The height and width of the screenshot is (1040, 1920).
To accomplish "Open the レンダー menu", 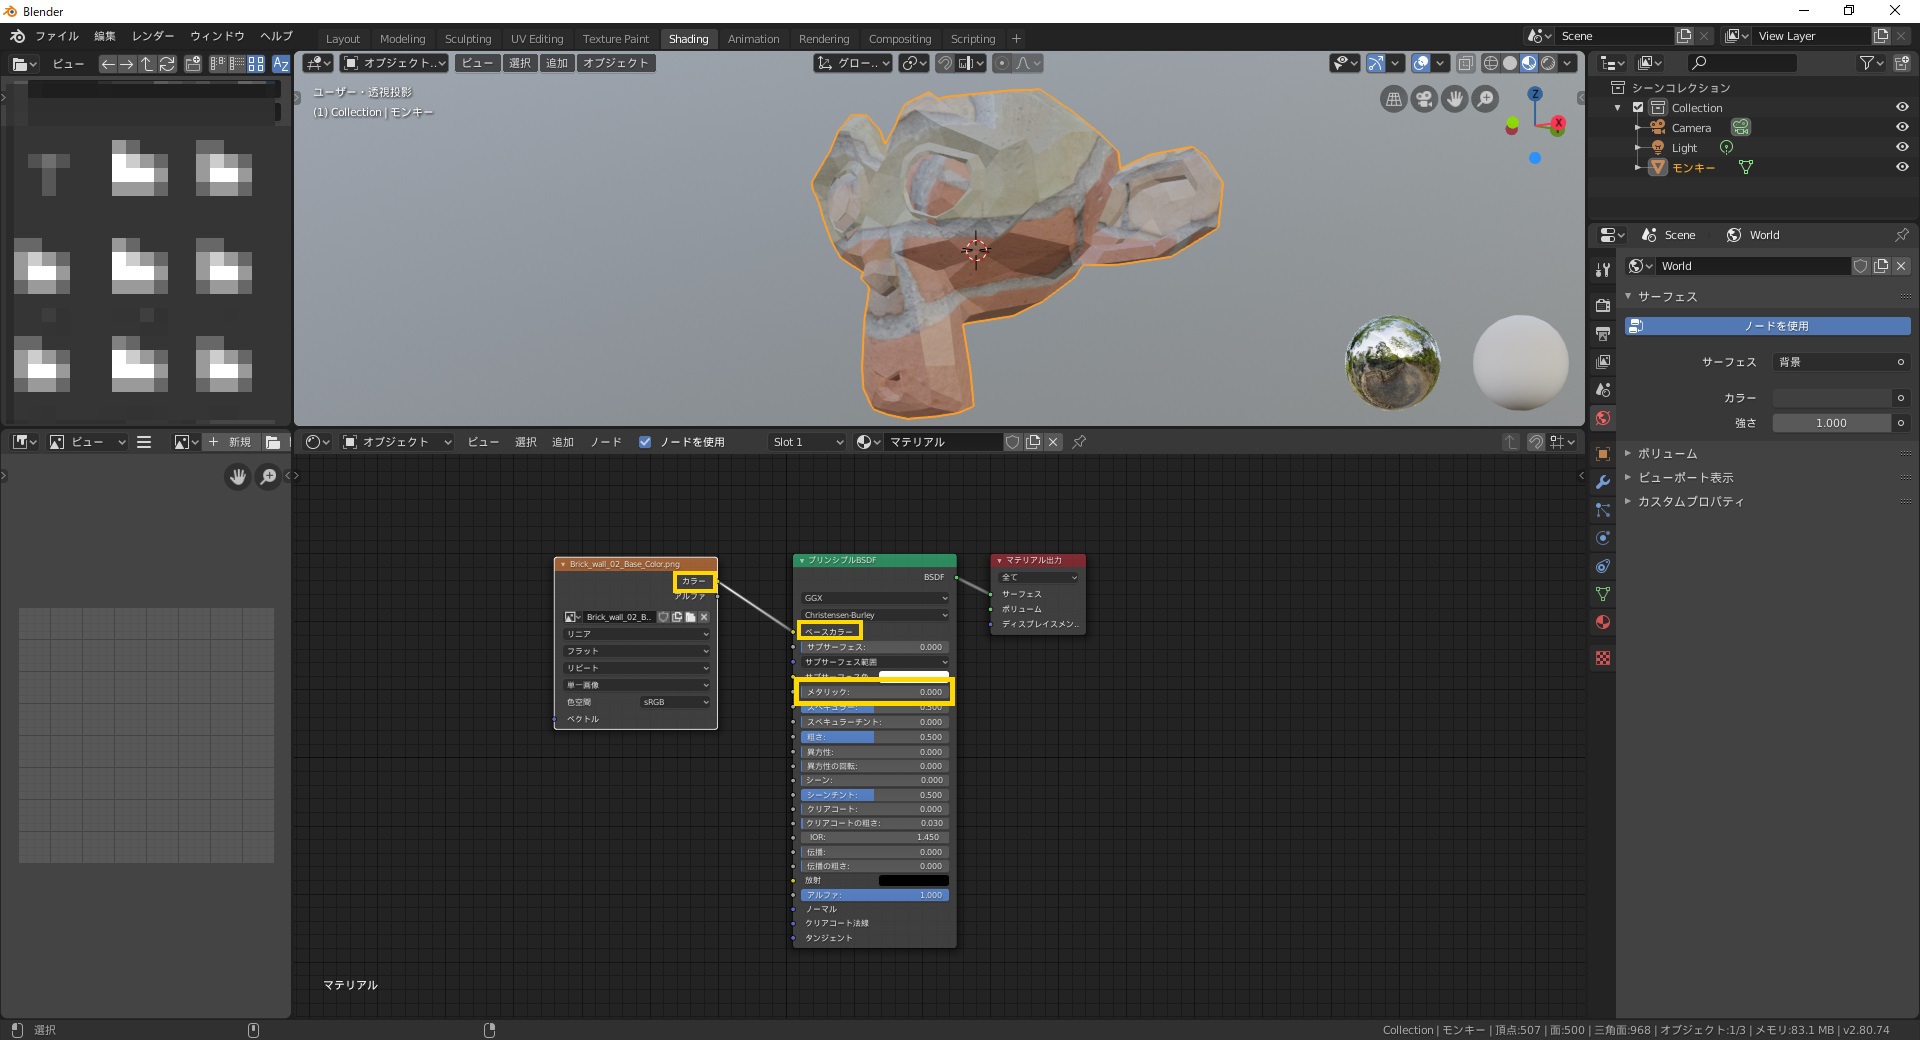I will (x=153, y=36).
